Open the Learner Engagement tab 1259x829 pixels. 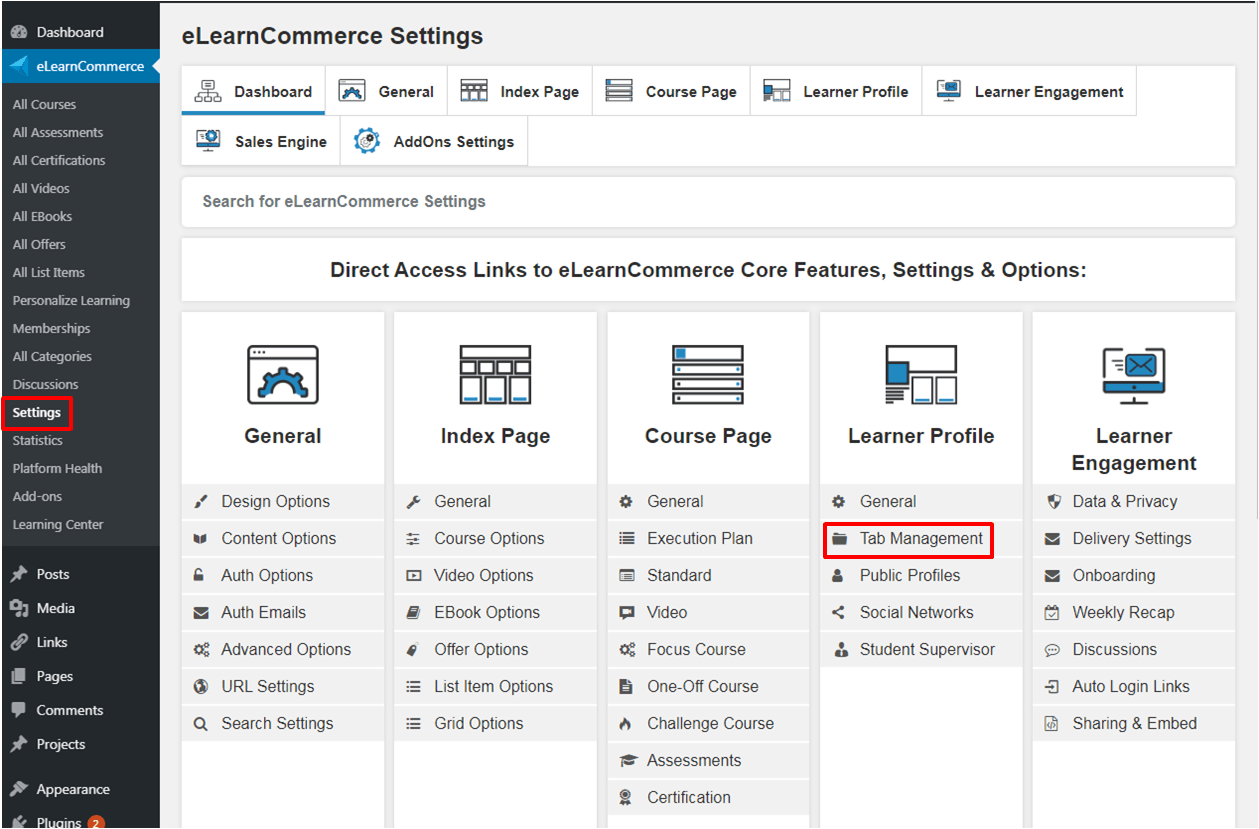pyautogui.click(x=1029, y=92)
